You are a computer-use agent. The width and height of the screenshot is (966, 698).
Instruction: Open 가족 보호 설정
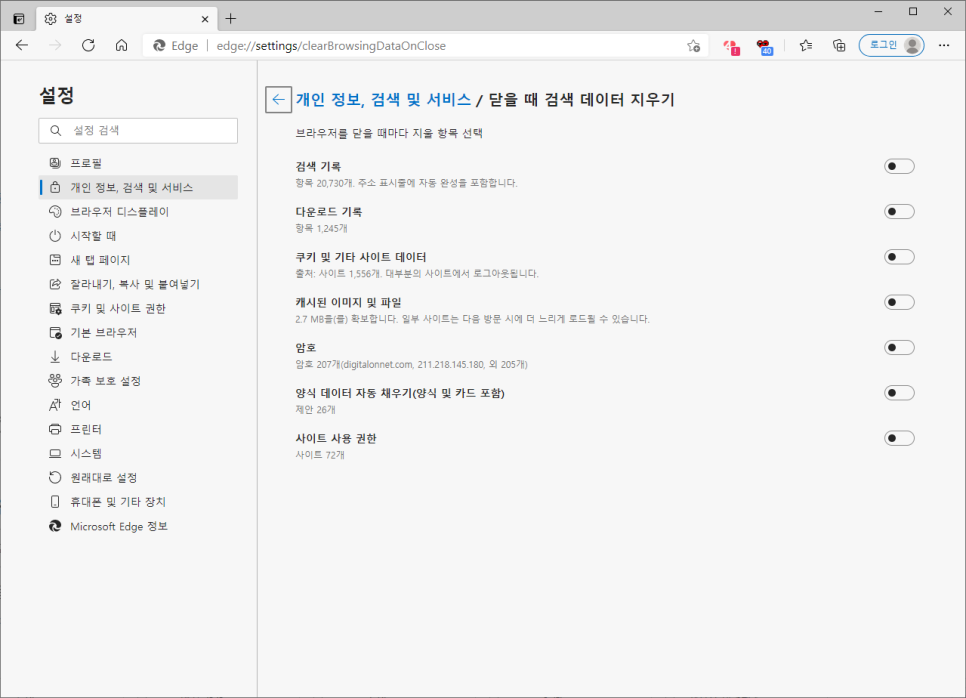pyautogui.click(x=138, y=381)
